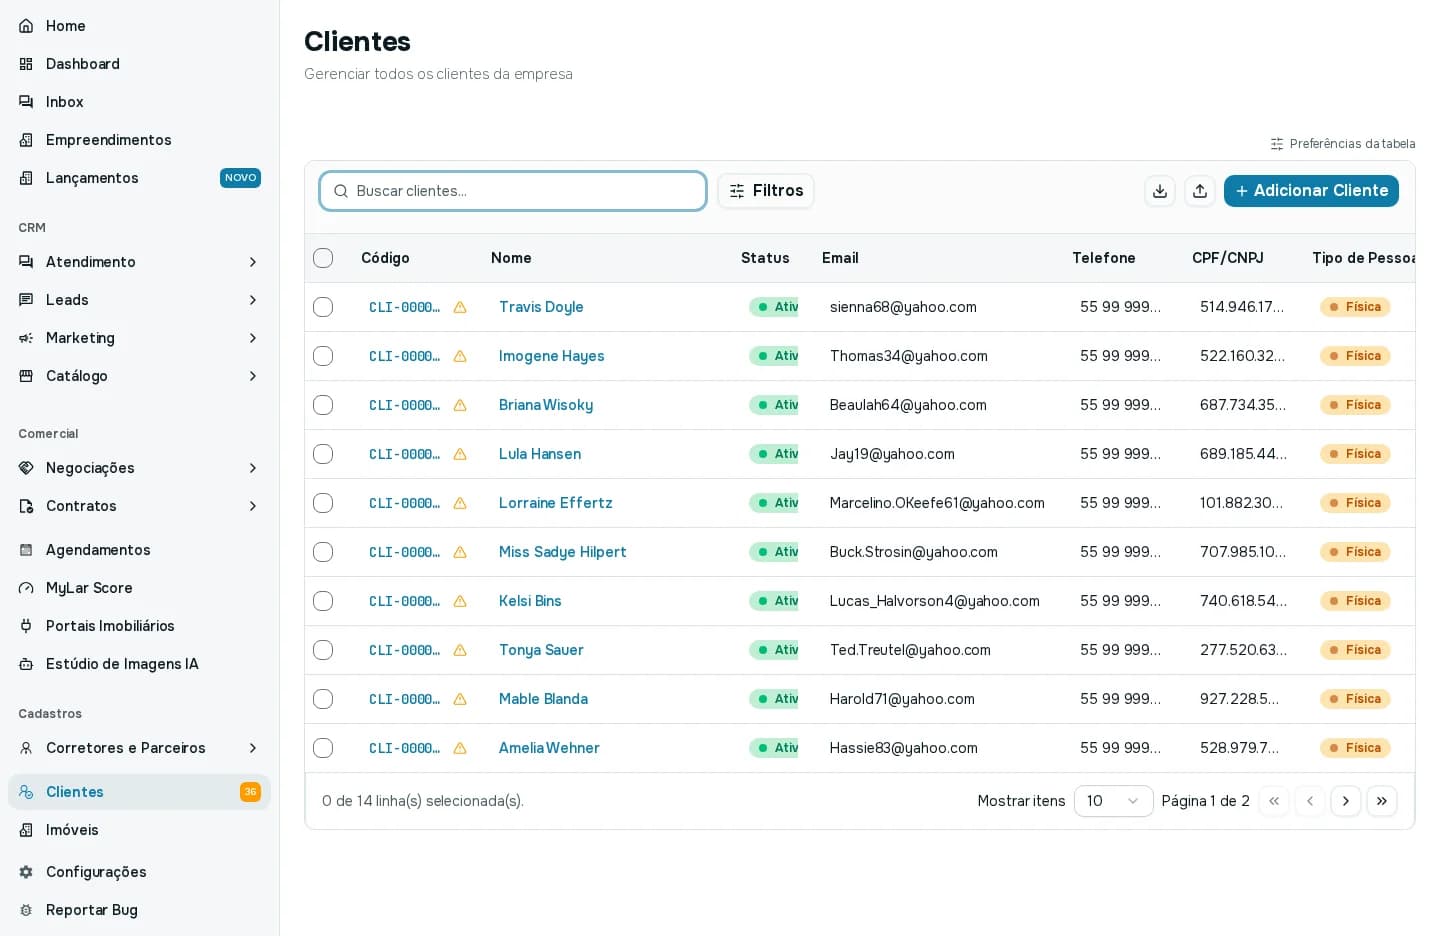This screenshot has width=1440, height=936.
Task: Click the Empreendimentos building icon
Action: pyautogui.click(x=26, y=140)
